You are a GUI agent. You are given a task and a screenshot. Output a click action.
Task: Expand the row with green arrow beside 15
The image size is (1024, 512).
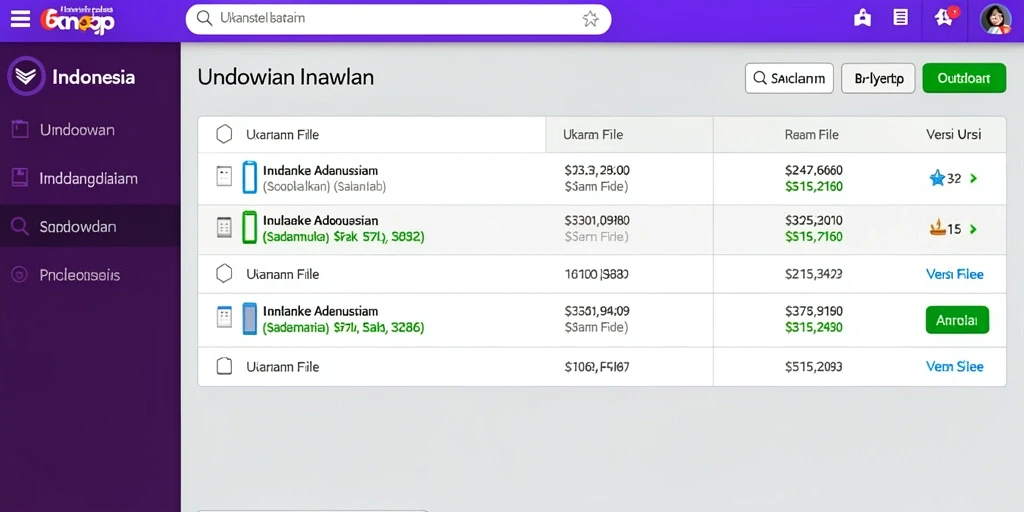coord(973,229)
